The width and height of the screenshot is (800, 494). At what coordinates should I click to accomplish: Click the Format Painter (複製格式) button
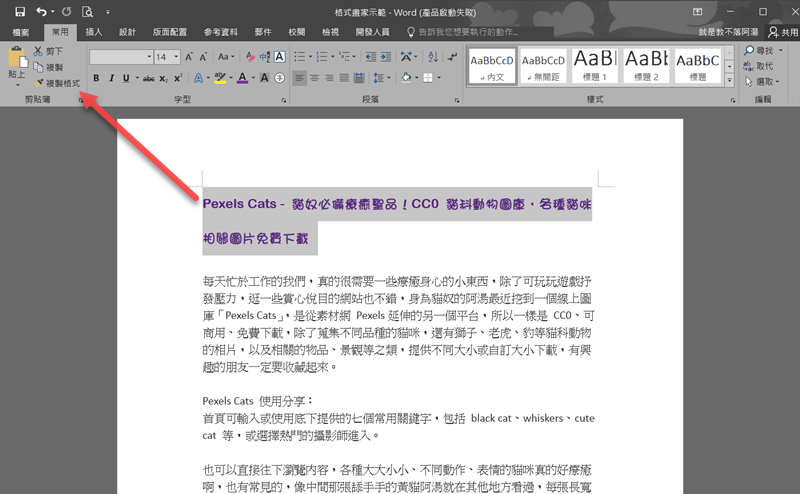(x=57, y=83)
